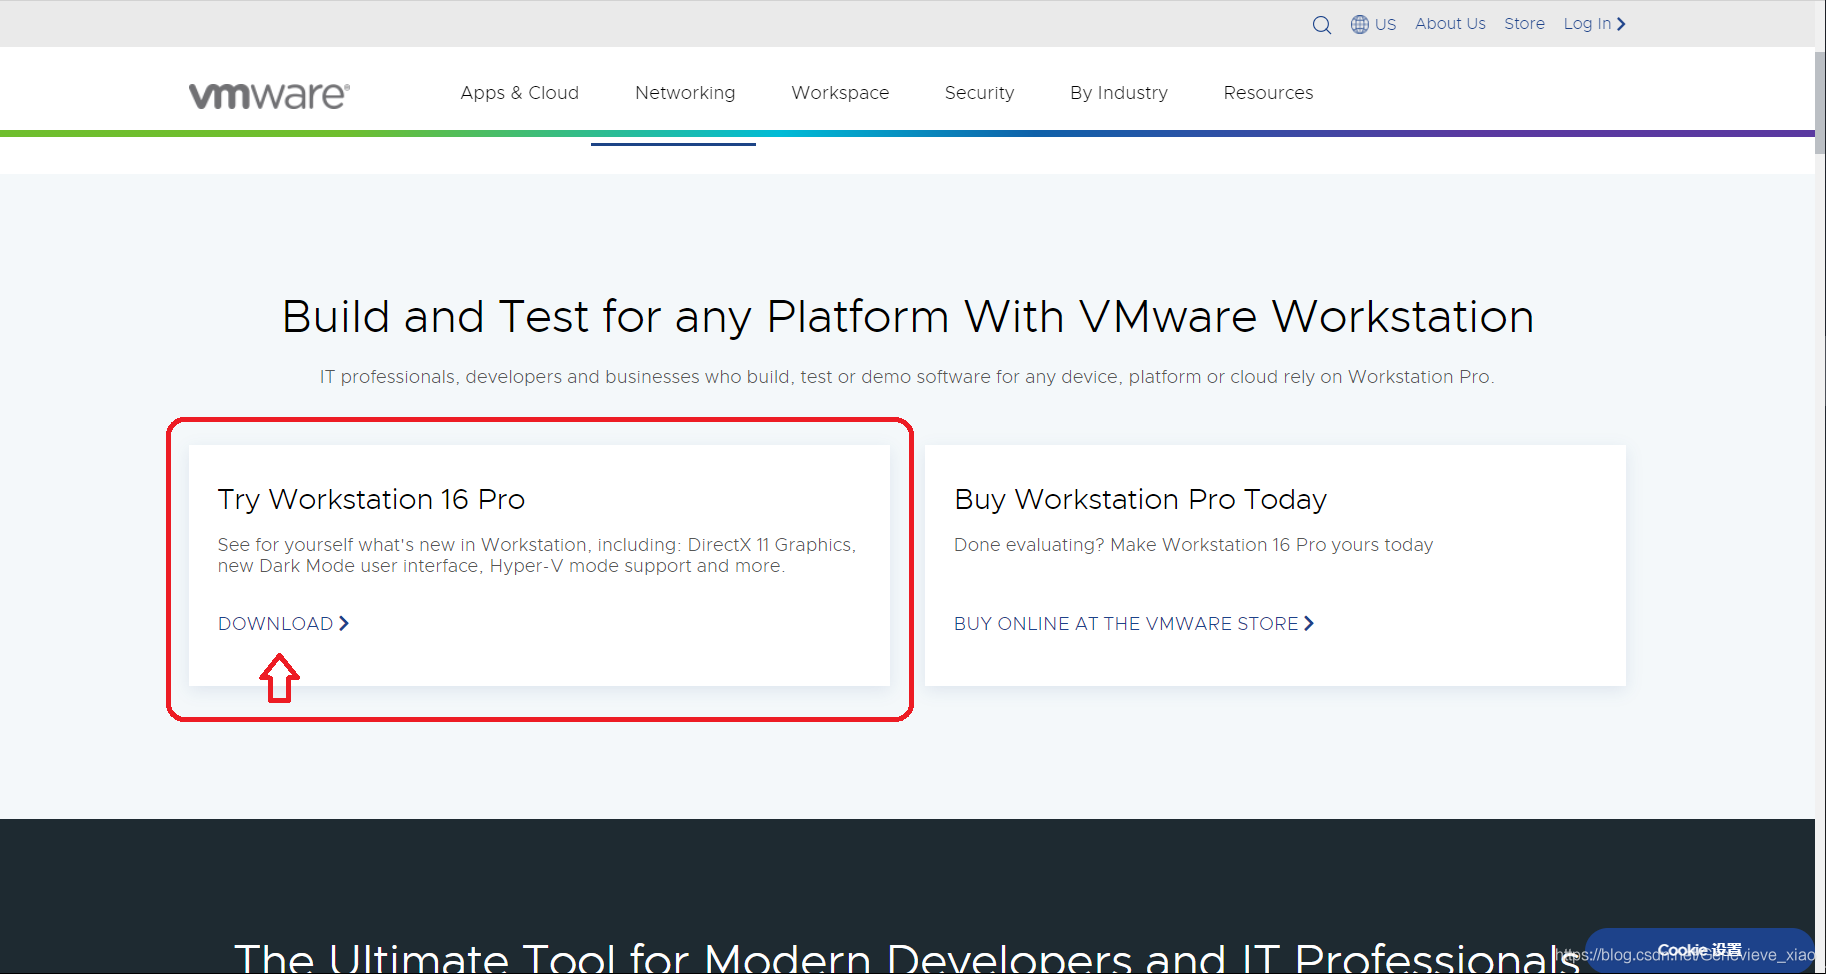Open the Cookie settings button

tap(1699, 950)
